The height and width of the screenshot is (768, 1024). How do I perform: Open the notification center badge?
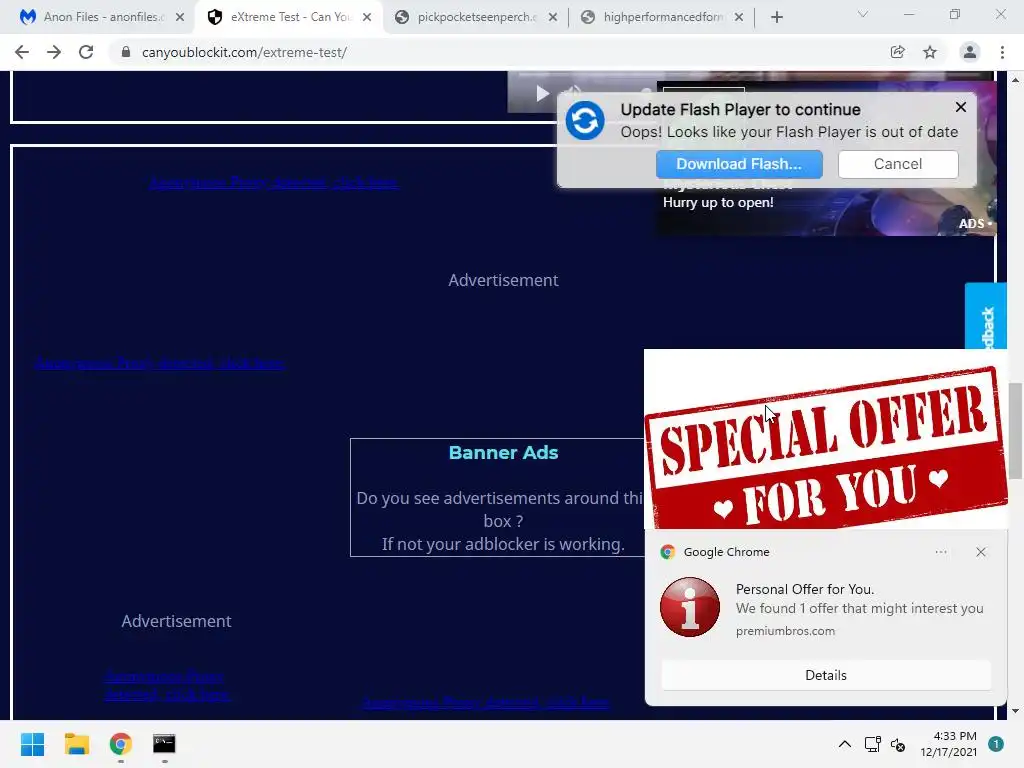click(996, 744)
